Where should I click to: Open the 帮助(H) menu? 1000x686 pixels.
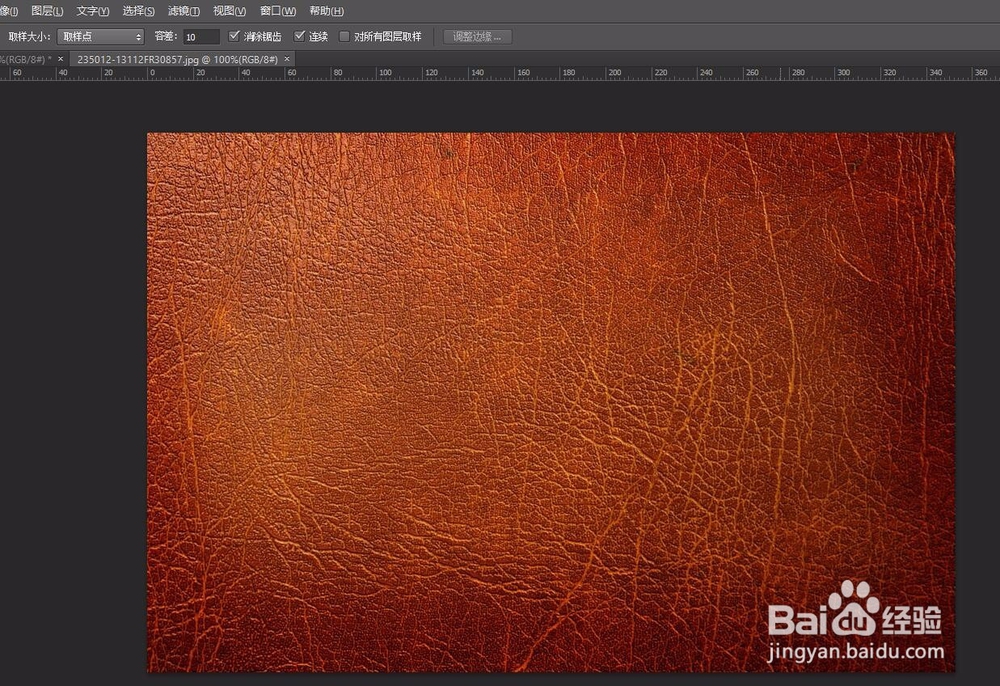(x=326, y=11)
